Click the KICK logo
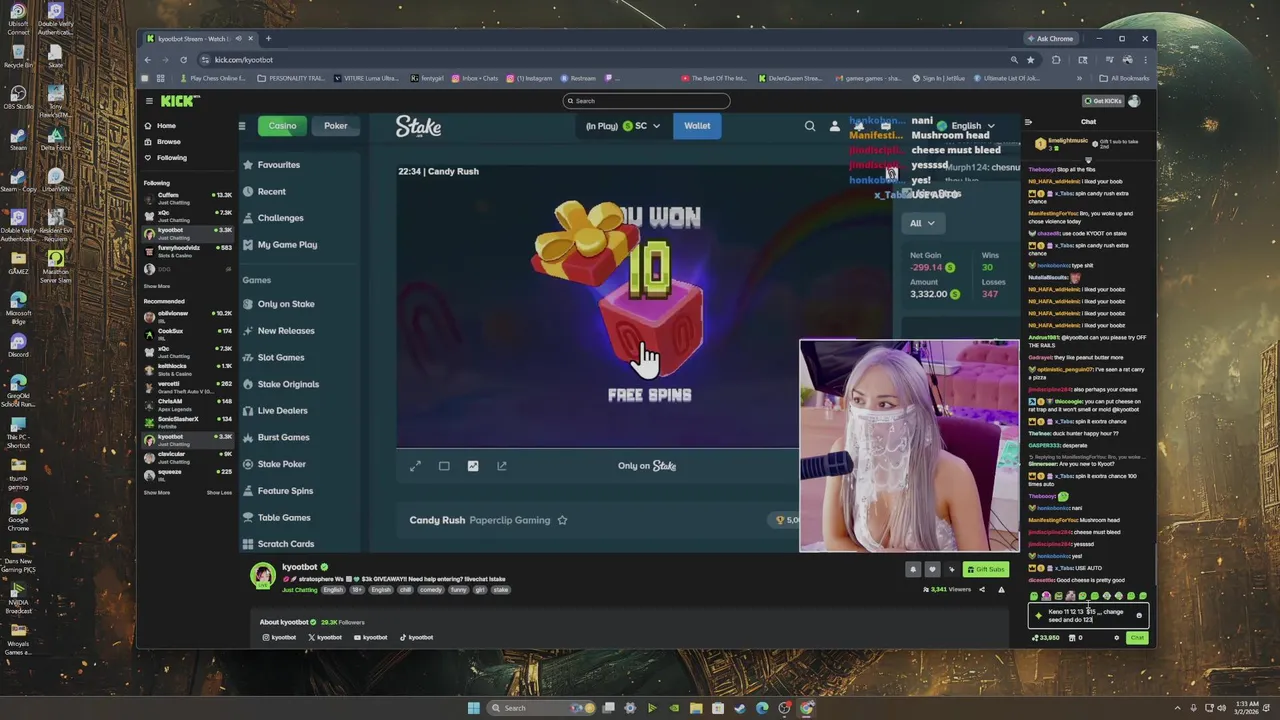Screen dimensions: 1280x720 (x=181, y=101)
